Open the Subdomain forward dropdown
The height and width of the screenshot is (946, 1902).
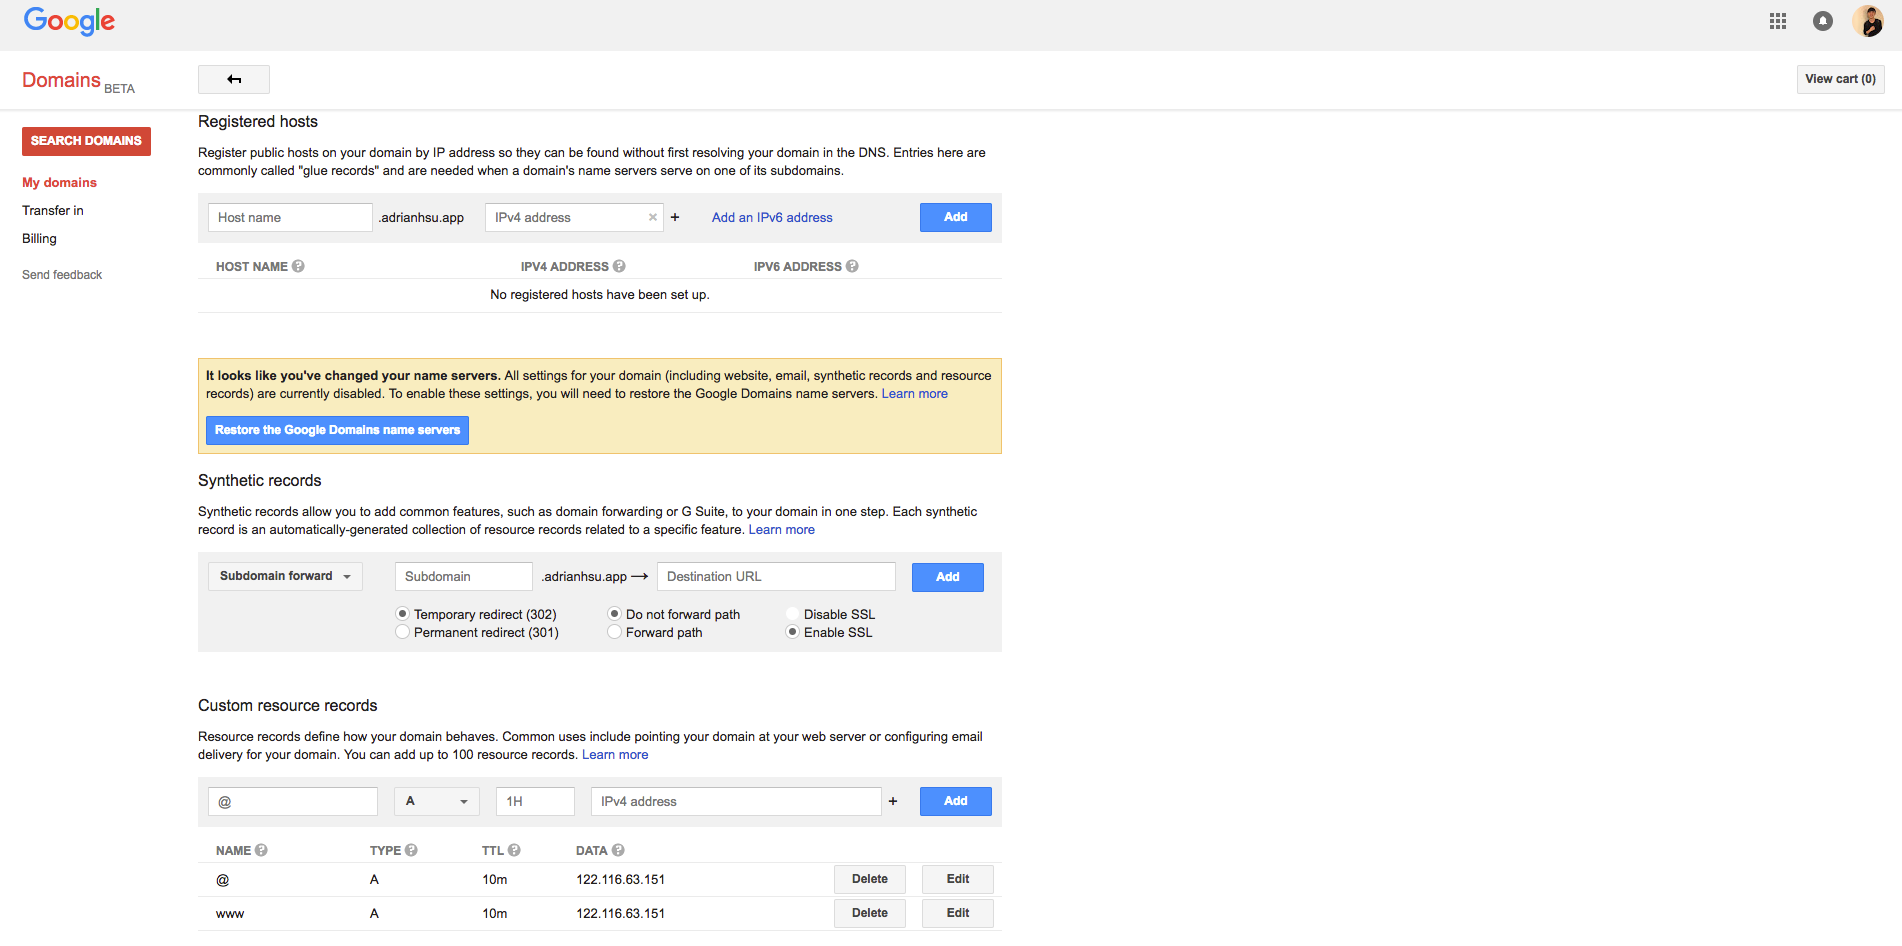click(x=285, y=576)
